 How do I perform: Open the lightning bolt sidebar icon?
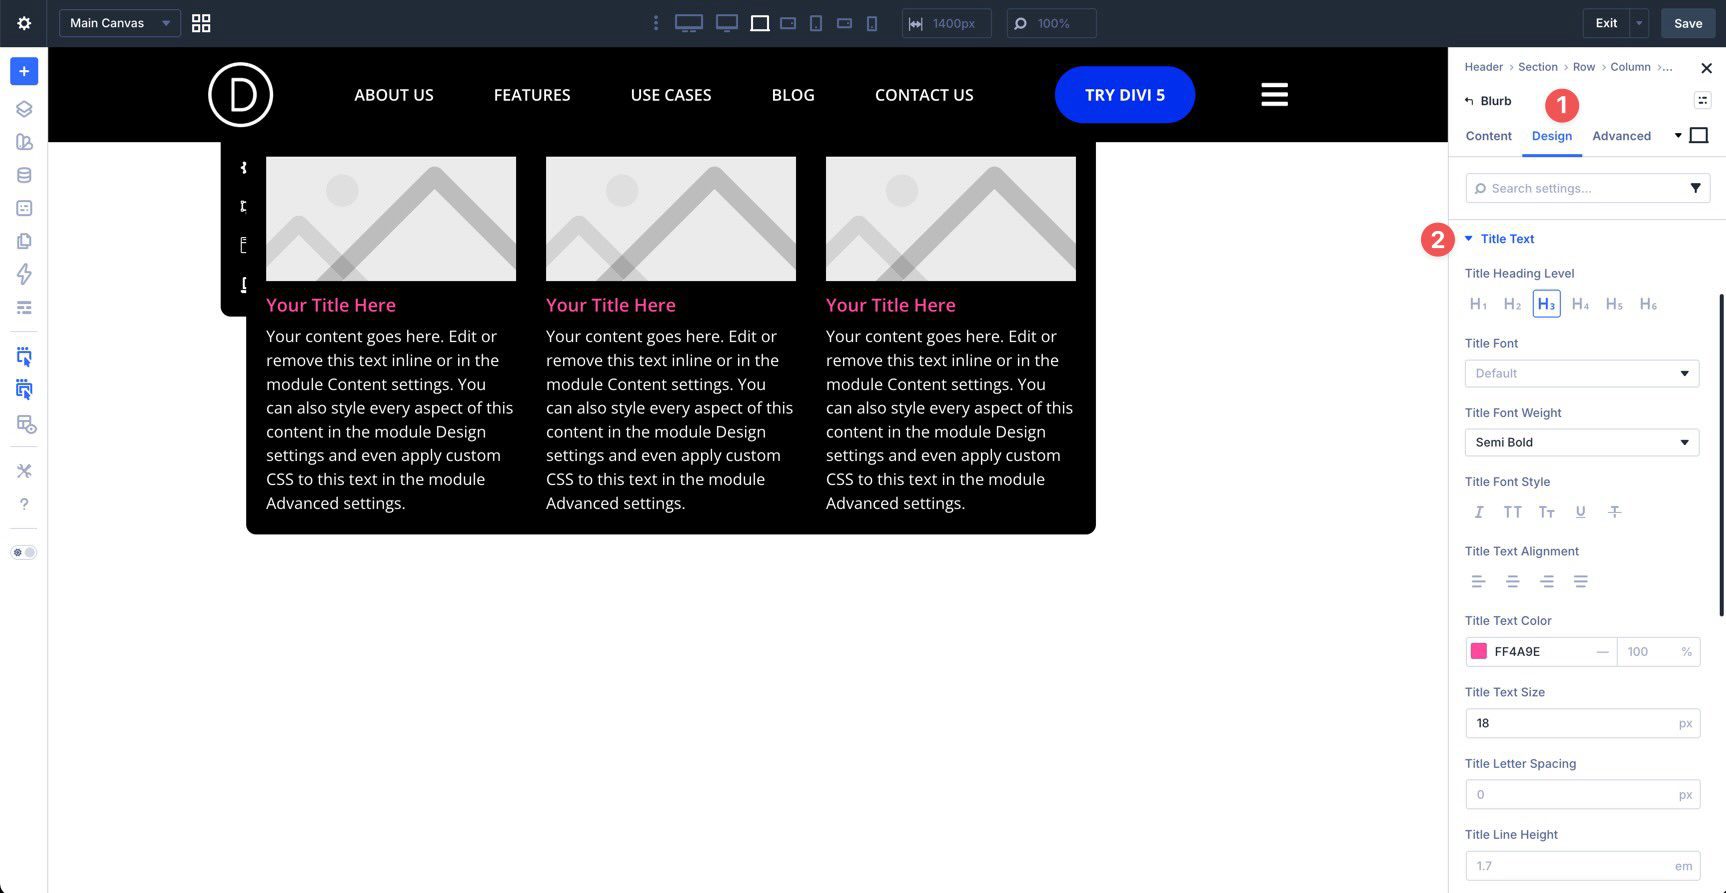[x=24, y=274]
